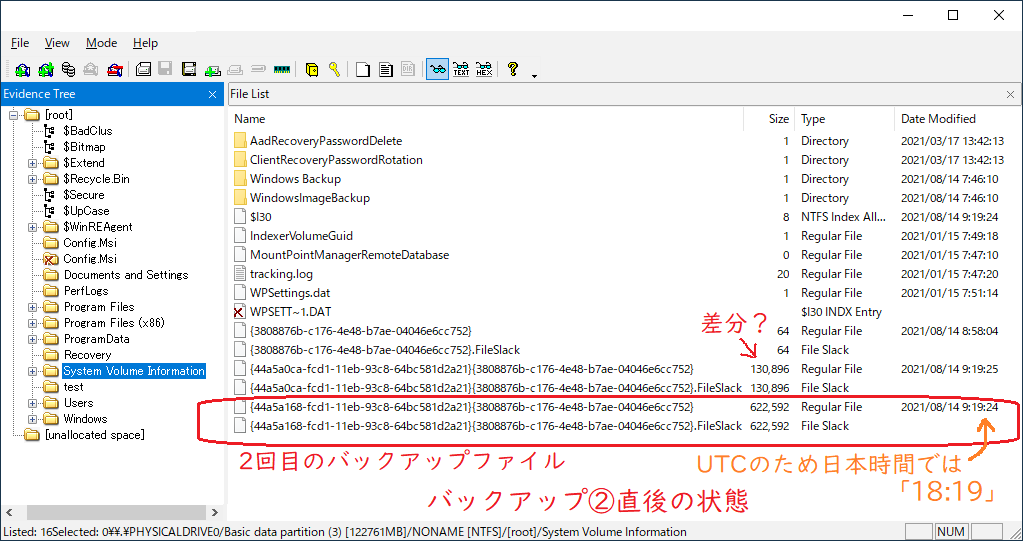Expand the Users folder
The image size is (1023, 541).
33,403
